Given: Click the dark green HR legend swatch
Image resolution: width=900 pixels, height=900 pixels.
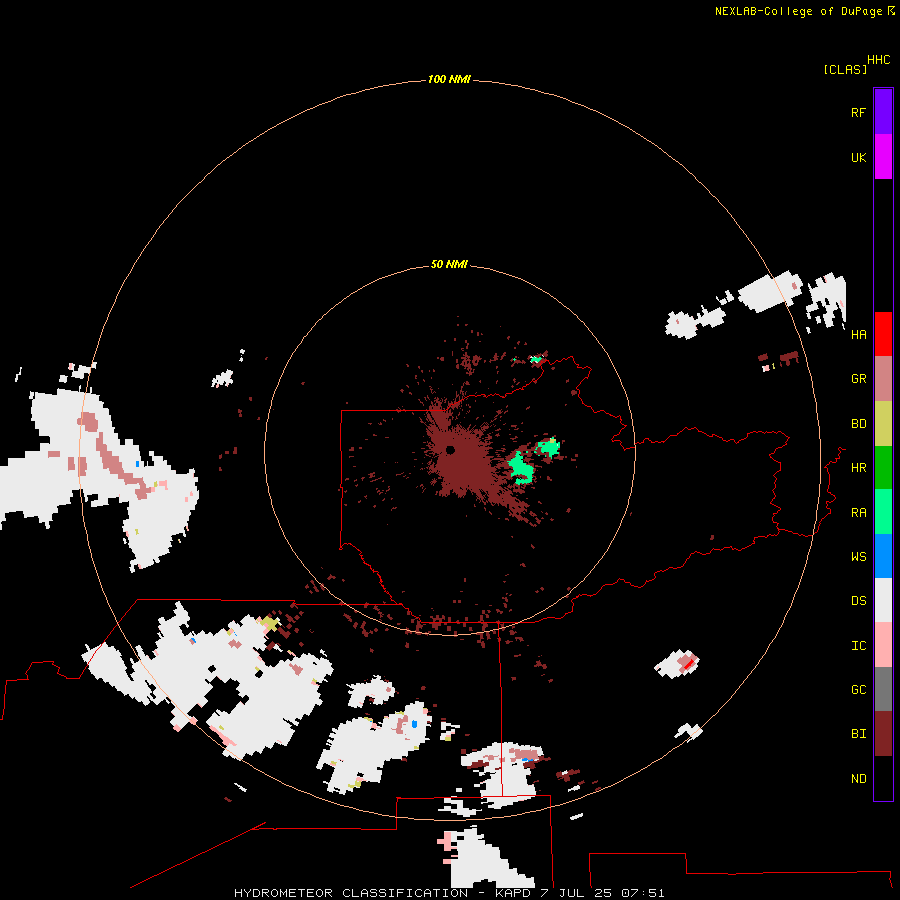Looking at the screenshot, I should [x=883, y=468].
